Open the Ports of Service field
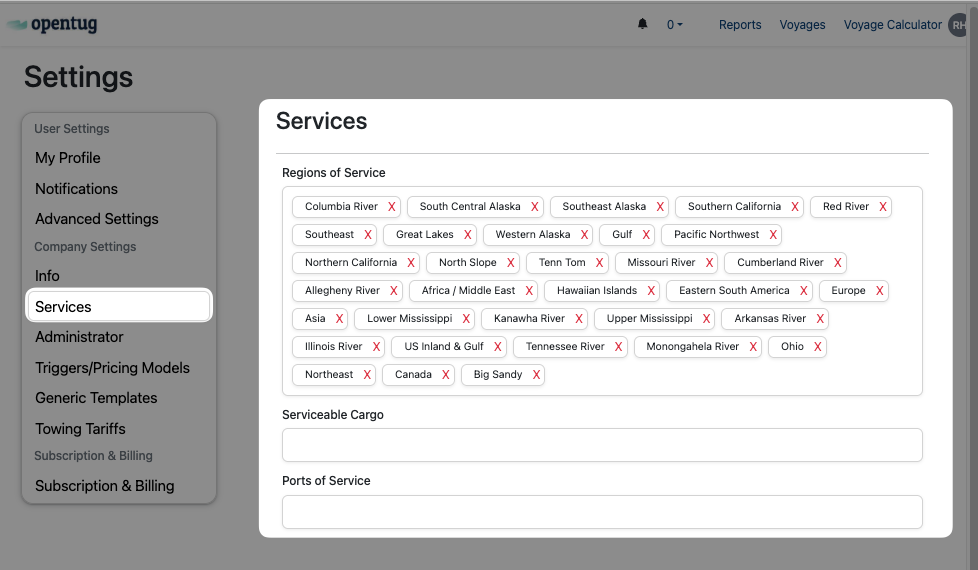This screenshot has width=978, height=570. (601, 511)
